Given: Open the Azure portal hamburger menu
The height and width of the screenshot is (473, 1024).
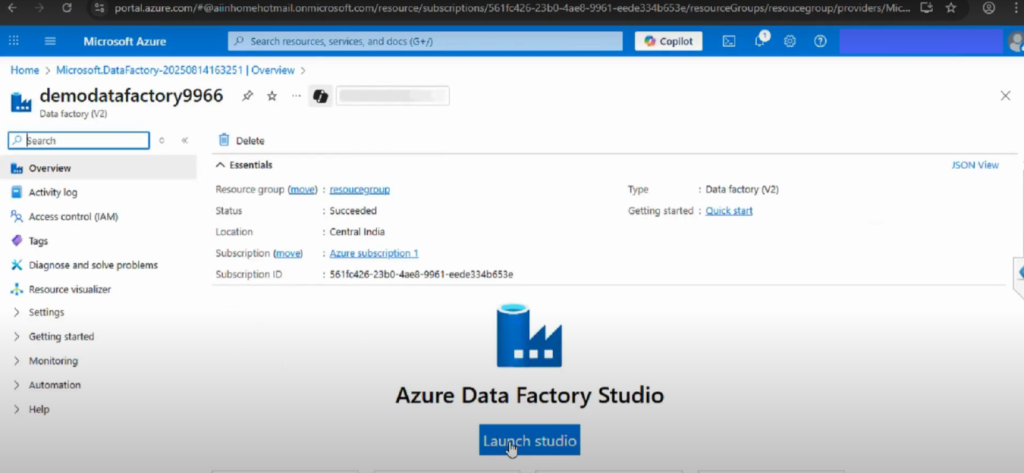Looking at the screenshot, I should point(50,41).
